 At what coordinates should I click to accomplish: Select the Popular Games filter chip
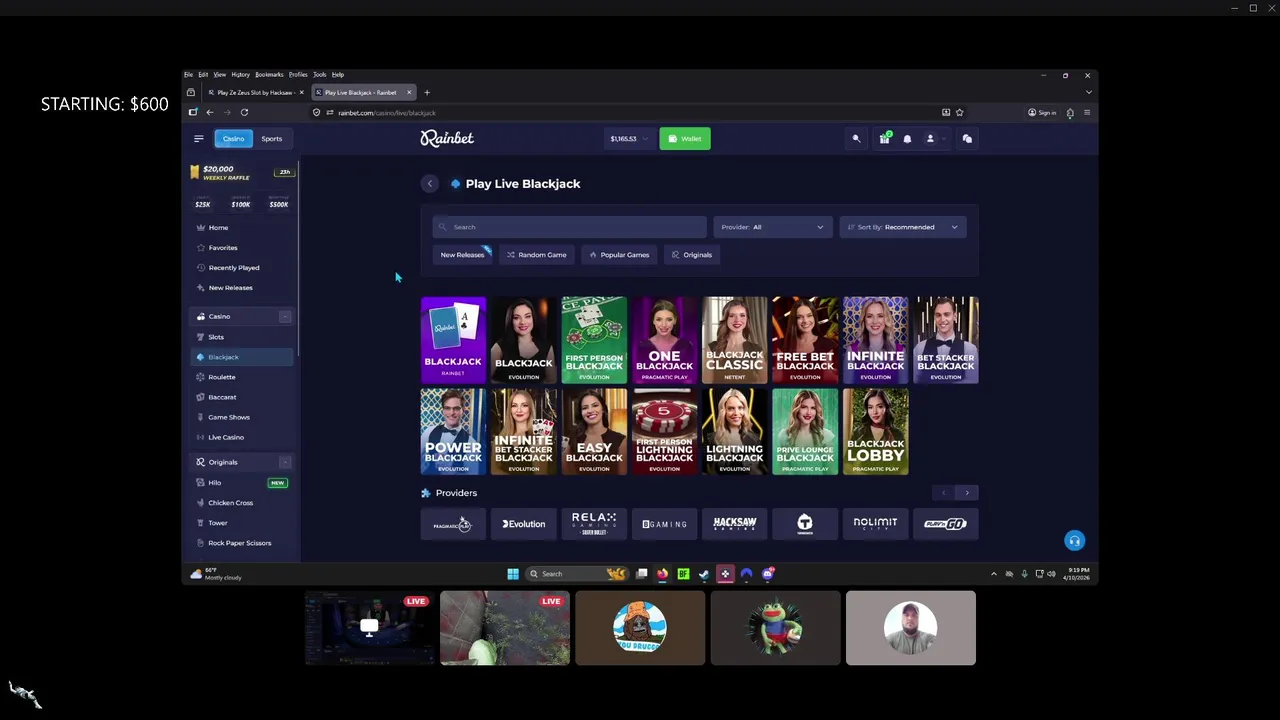point(619,255)
